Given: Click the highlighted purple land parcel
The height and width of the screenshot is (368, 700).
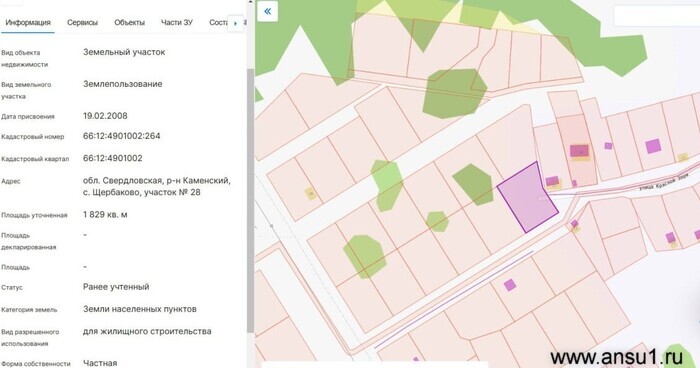Looking at the screenshot, I should (527, 198).
